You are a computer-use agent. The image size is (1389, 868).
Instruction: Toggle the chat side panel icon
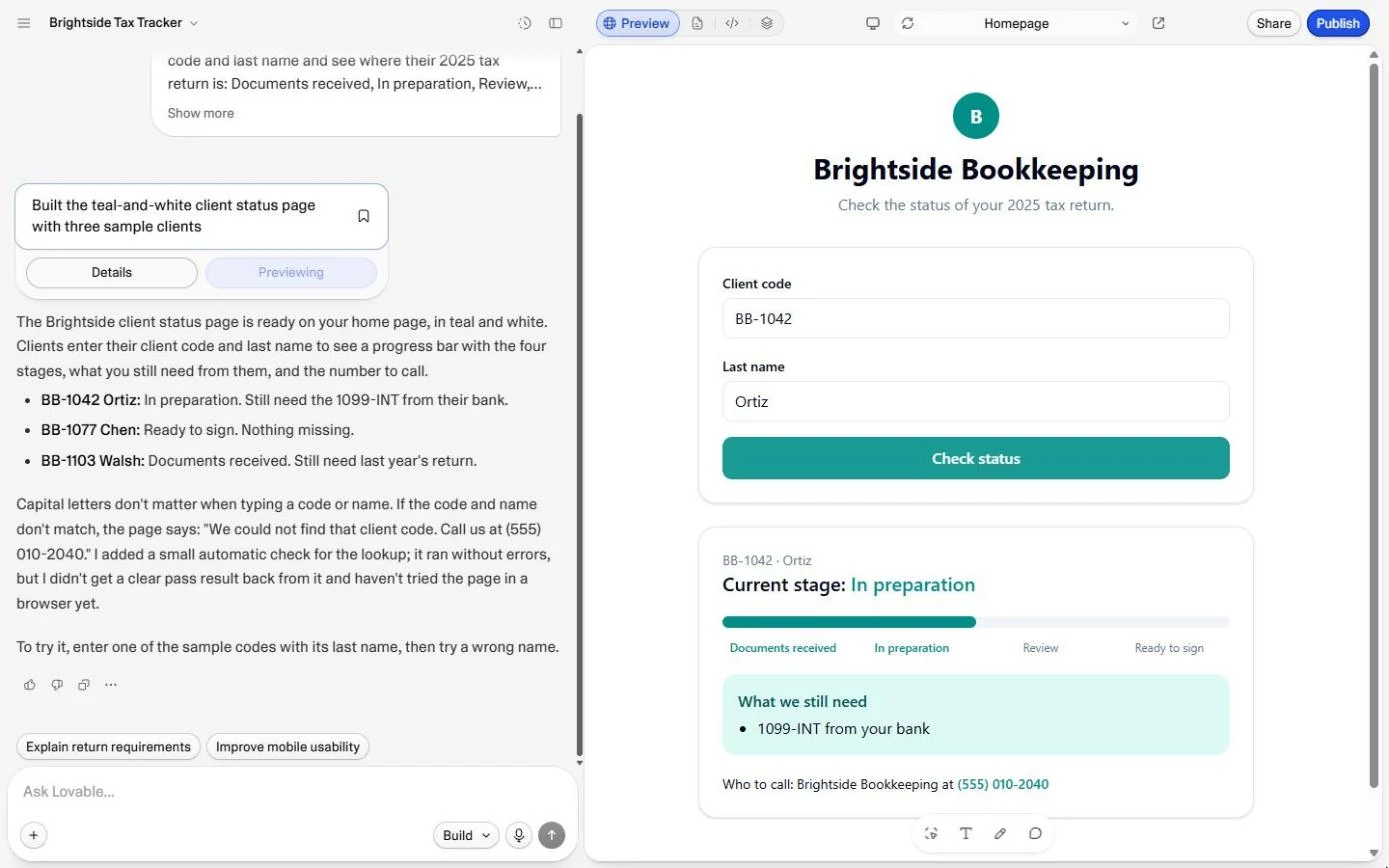pos(556,23)
